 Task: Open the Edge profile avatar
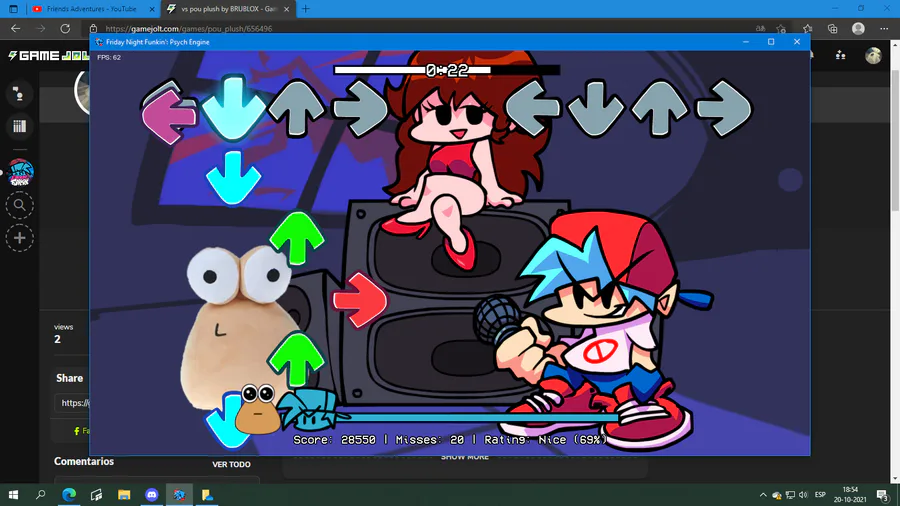(858, 28)
